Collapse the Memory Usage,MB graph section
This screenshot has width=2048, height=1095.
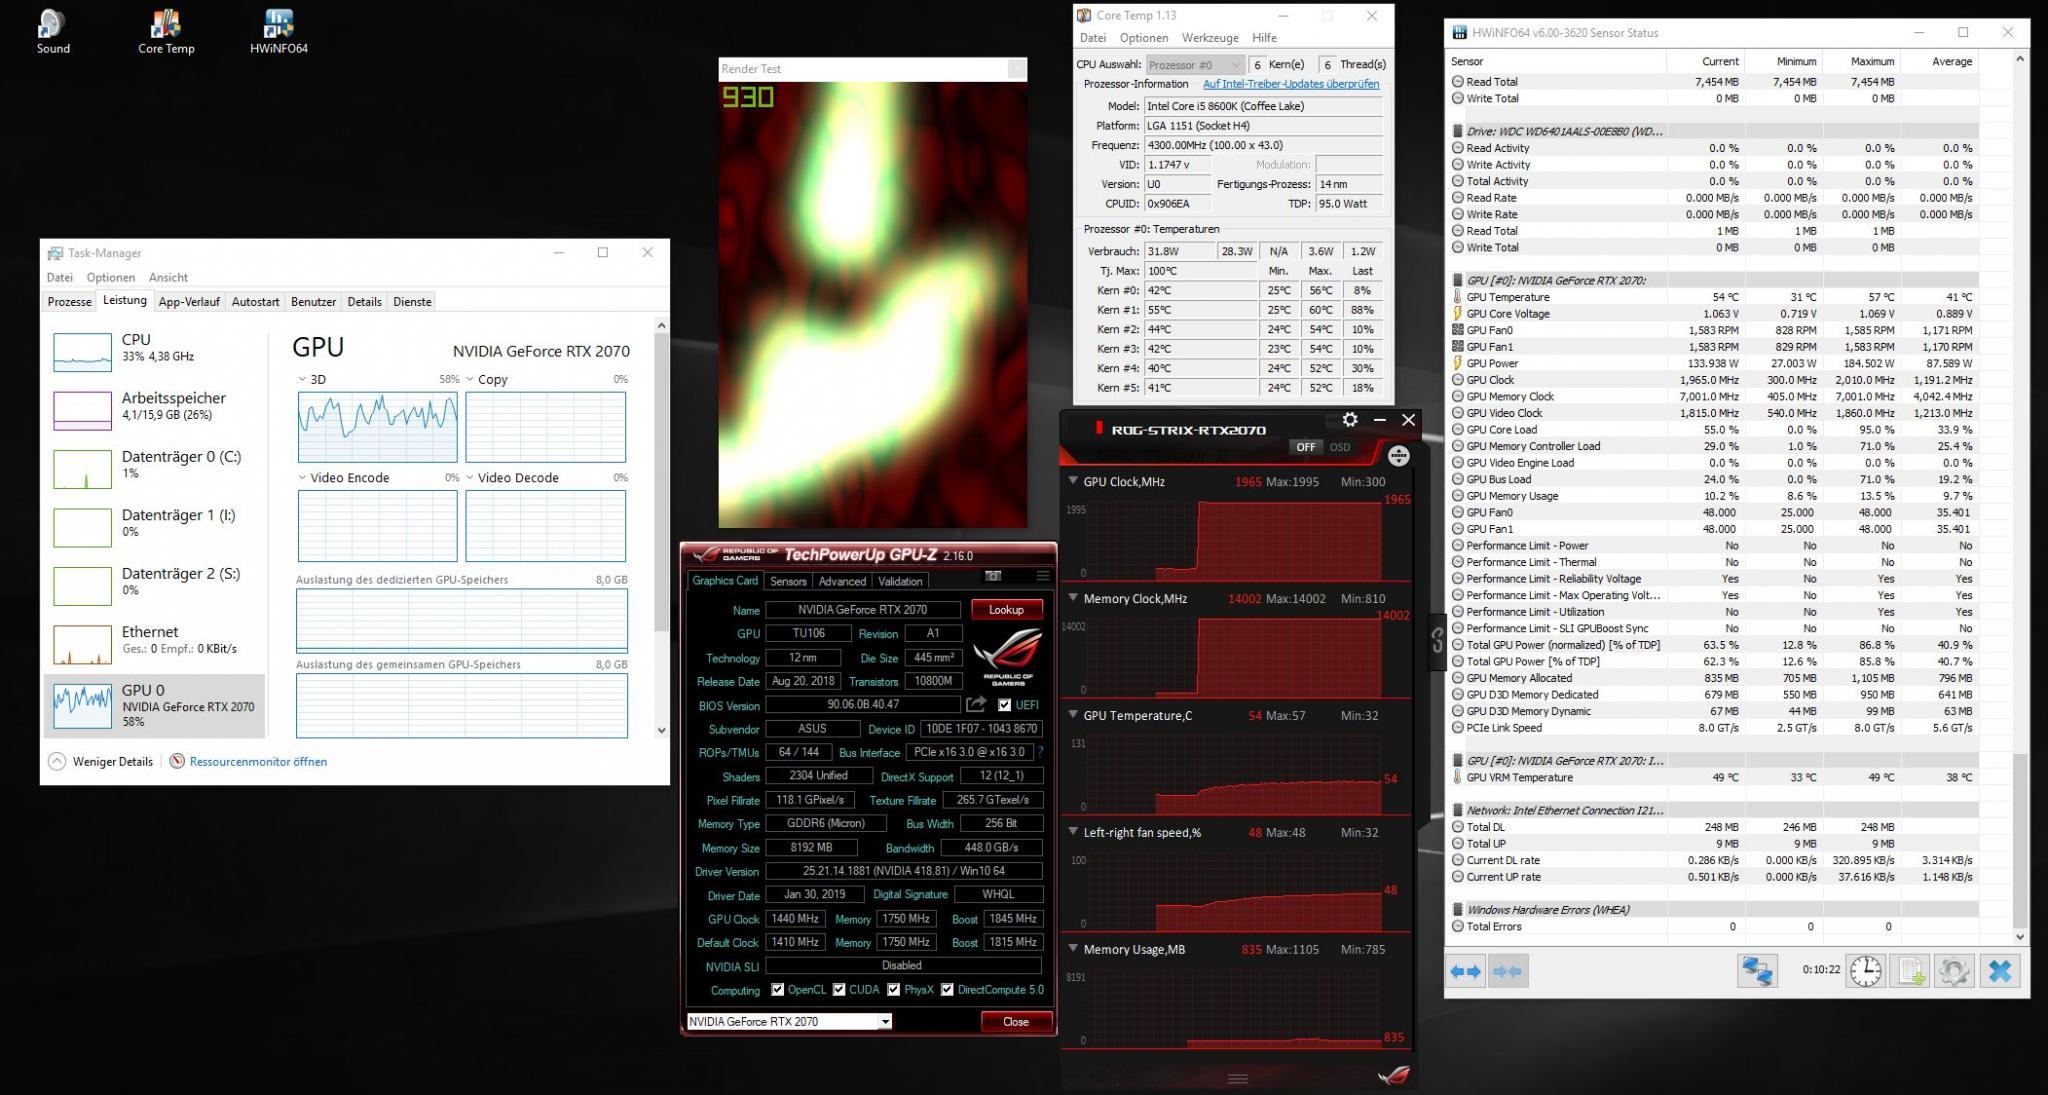(x=1074, y=949)
